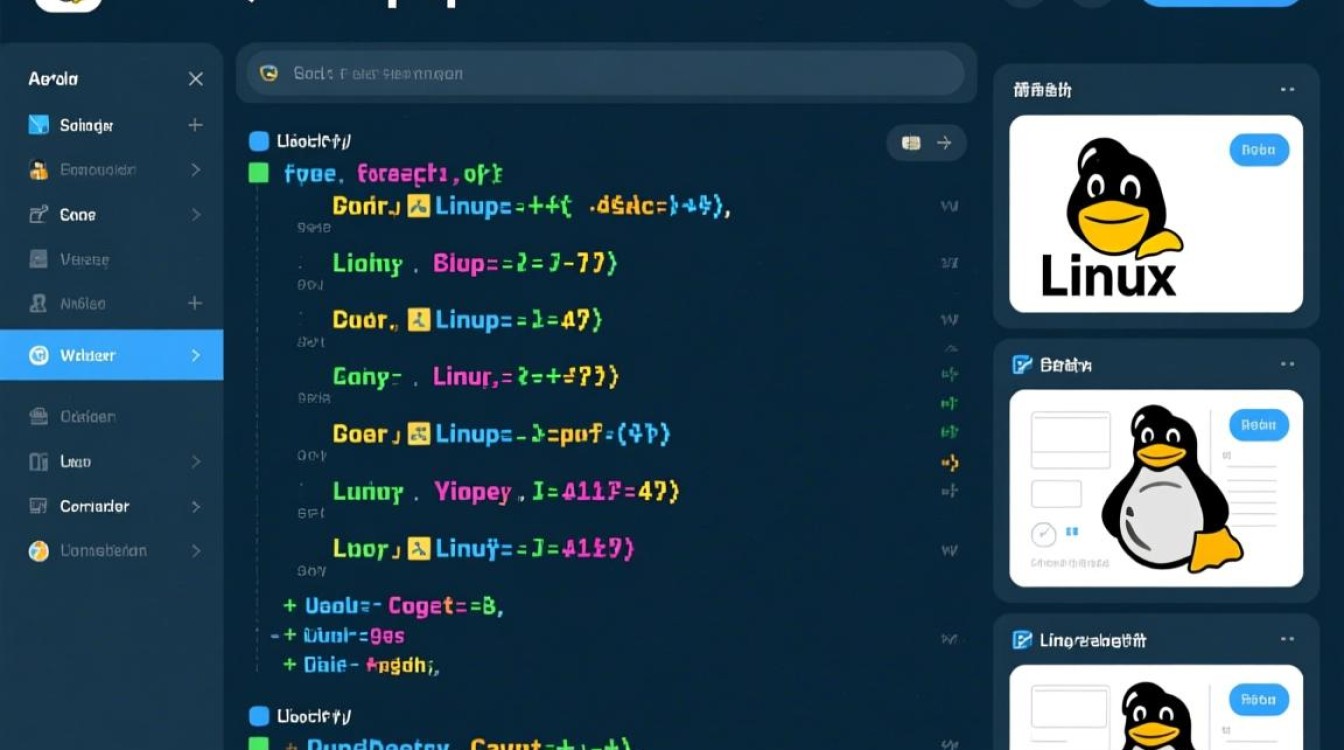Viewport: 1344px width, 750px height.
Task: Click the circular icon in highlighted sidebar row
Action: coord(39,355)
